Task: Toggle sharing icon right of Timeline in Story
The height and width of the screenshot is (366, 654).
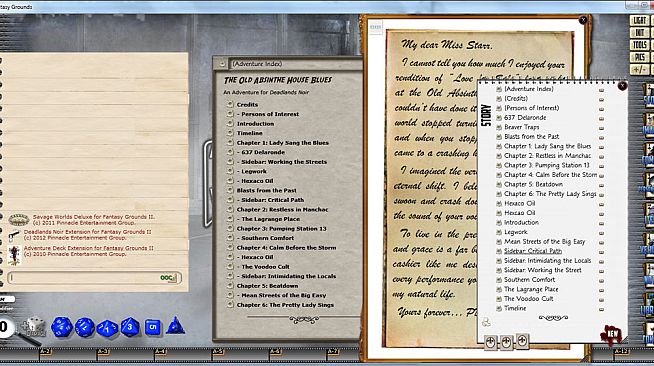Action: [601, 309]
